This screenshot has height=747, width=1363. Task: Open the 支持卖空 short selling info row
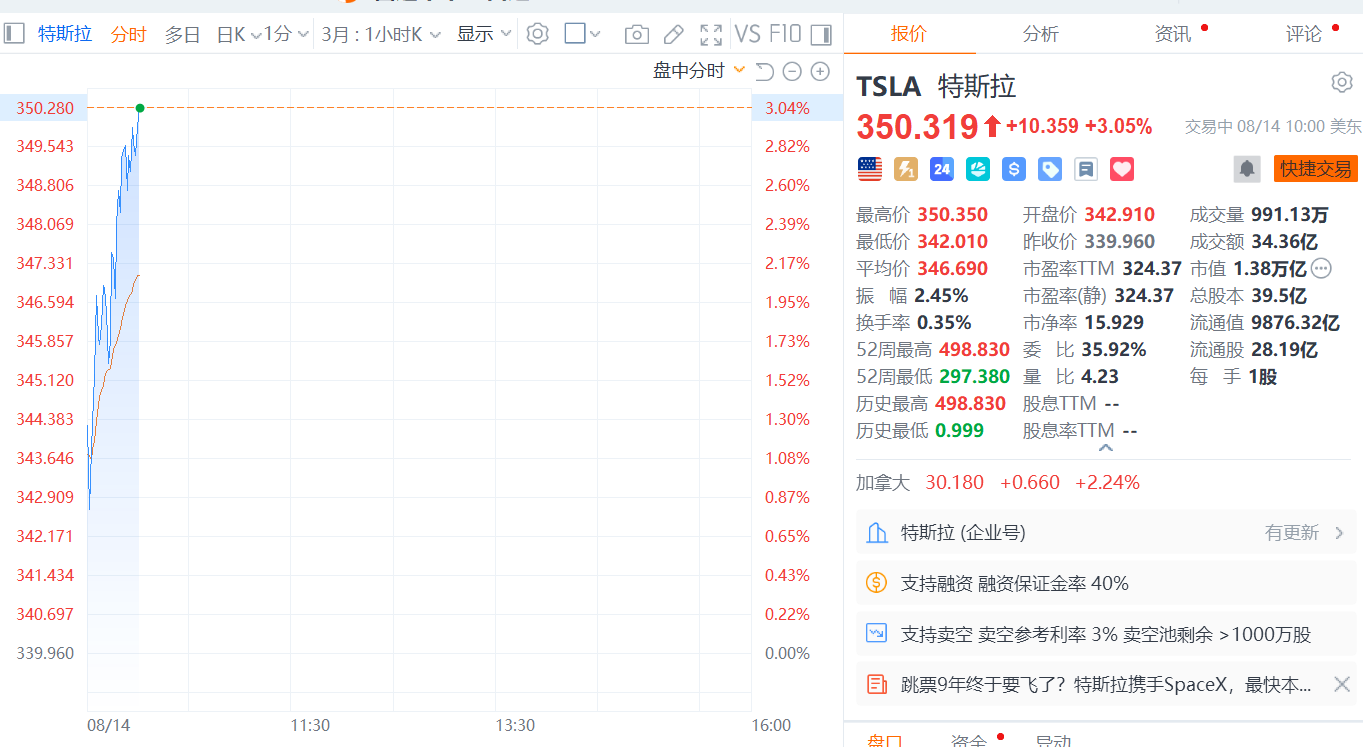coord(1106,633)
